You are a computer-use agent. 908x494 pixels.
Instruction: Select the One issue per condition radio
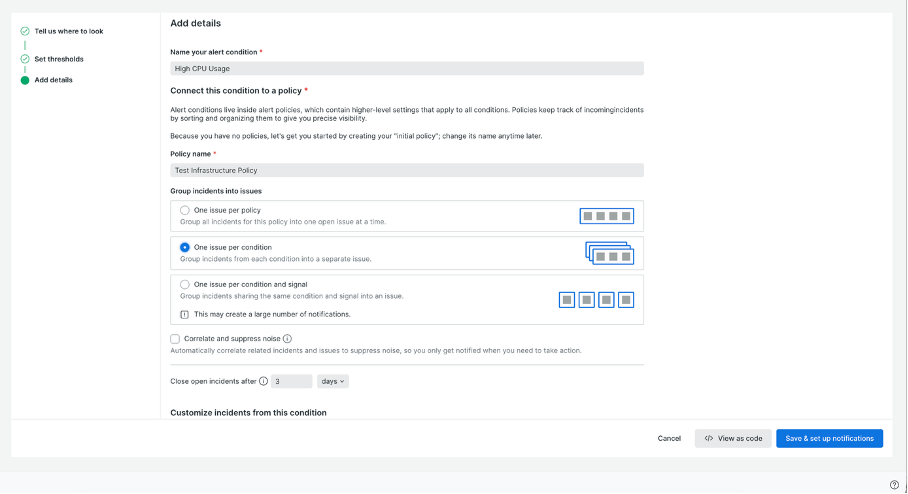(185, 247)
